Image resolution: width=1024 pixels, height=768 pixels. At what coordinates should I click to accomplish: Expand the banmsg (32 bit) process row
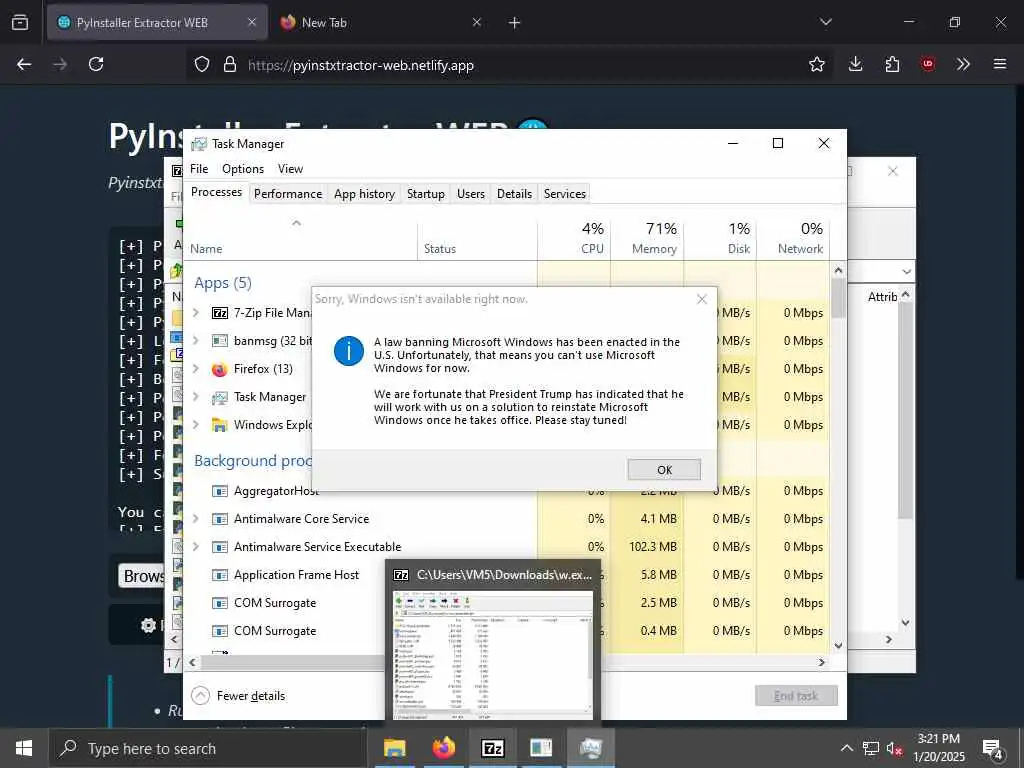tap(196, 340)
